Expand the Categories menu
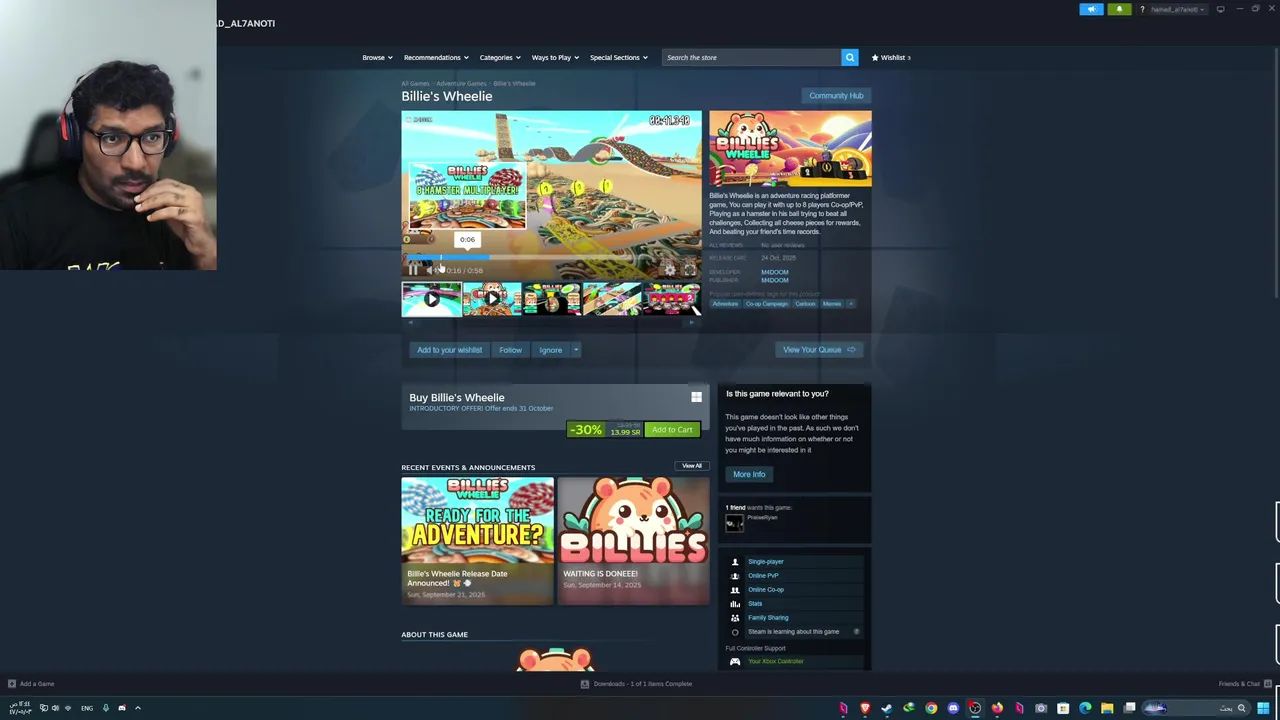This screenshot has width=1280, height=720. [500, 57]
